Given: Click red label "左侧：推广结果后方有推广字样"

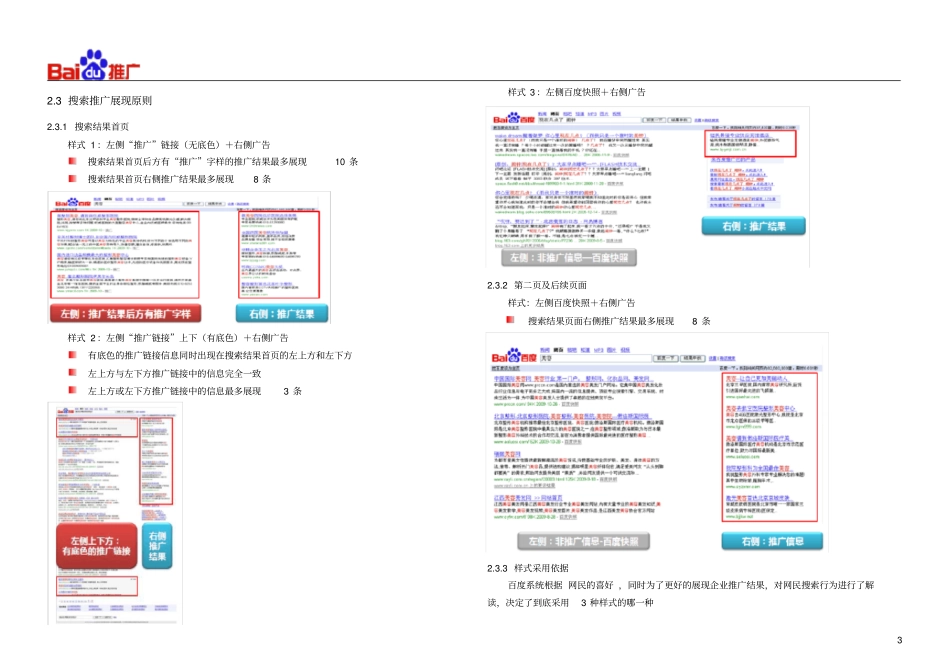Looking at the screenshot, I should pos(125,313).
